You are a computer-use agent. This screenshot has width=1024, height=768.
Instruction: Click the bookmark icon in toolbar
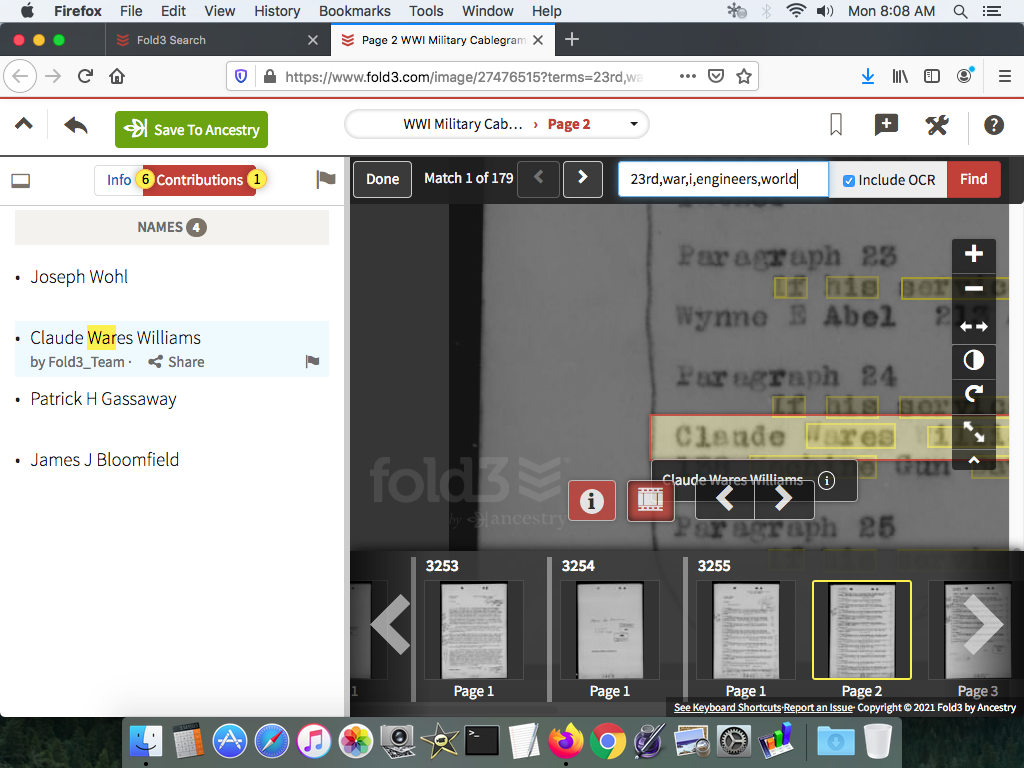(836, 125)
